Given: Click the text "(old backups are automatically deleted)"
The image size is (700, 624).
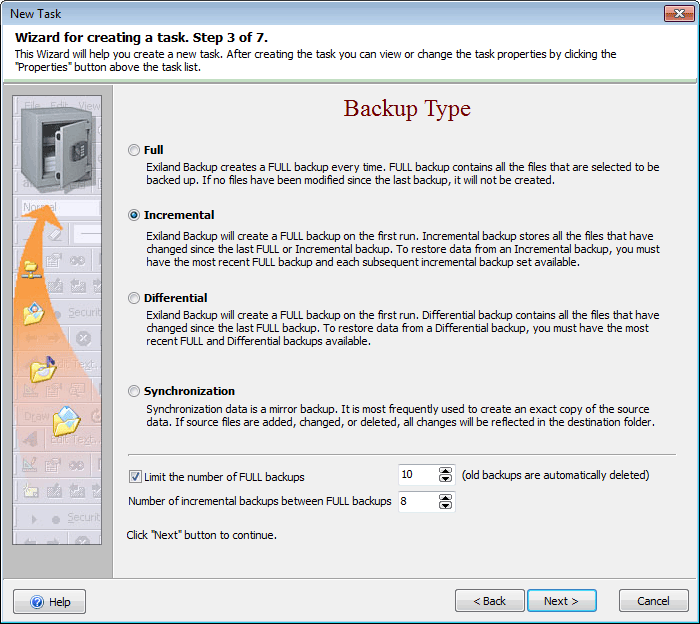Looking at the screenshot, I should pos(555,475).
